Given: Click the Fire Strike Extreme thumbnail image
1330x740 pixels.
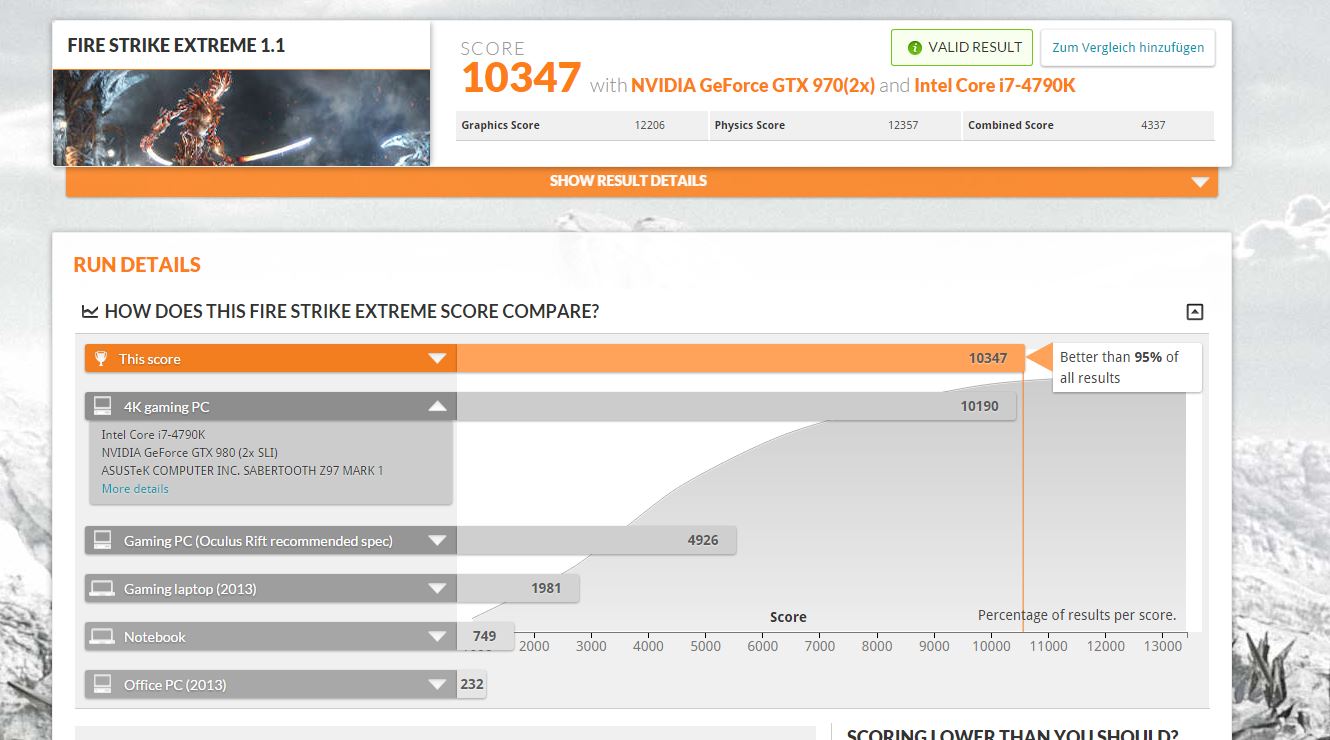Looking at the screenshot, I should 242,118.
